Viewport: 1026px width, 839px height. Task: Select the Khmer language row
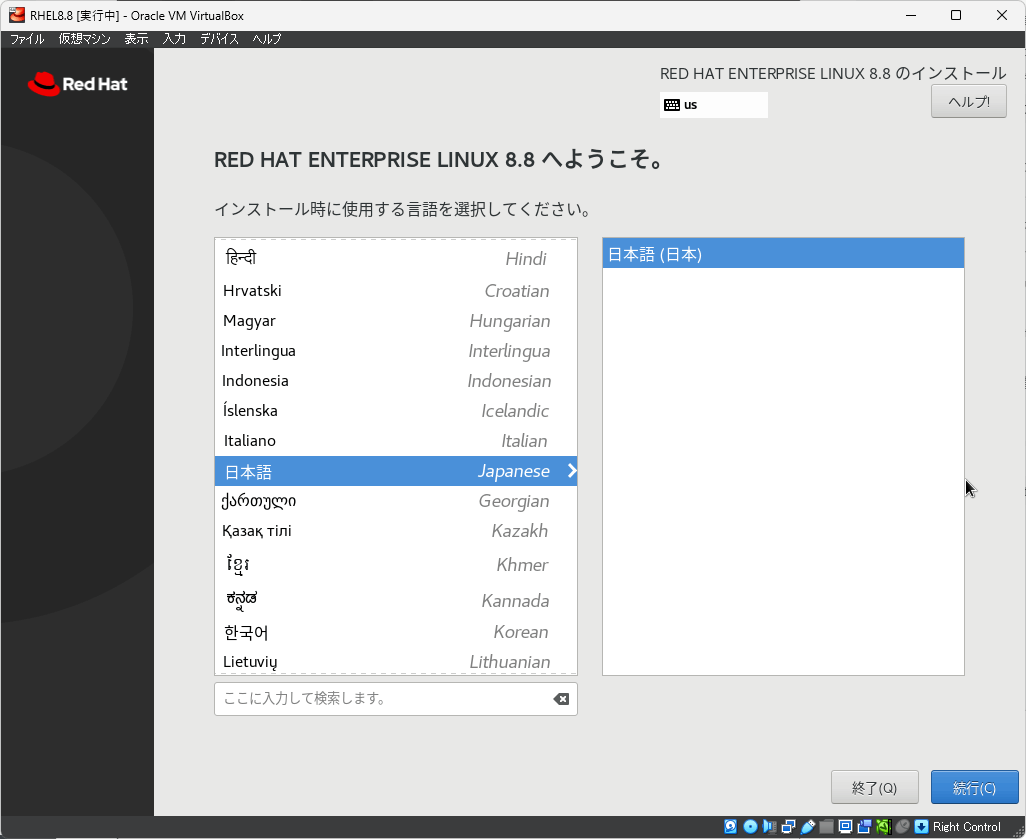coord(396,564)
